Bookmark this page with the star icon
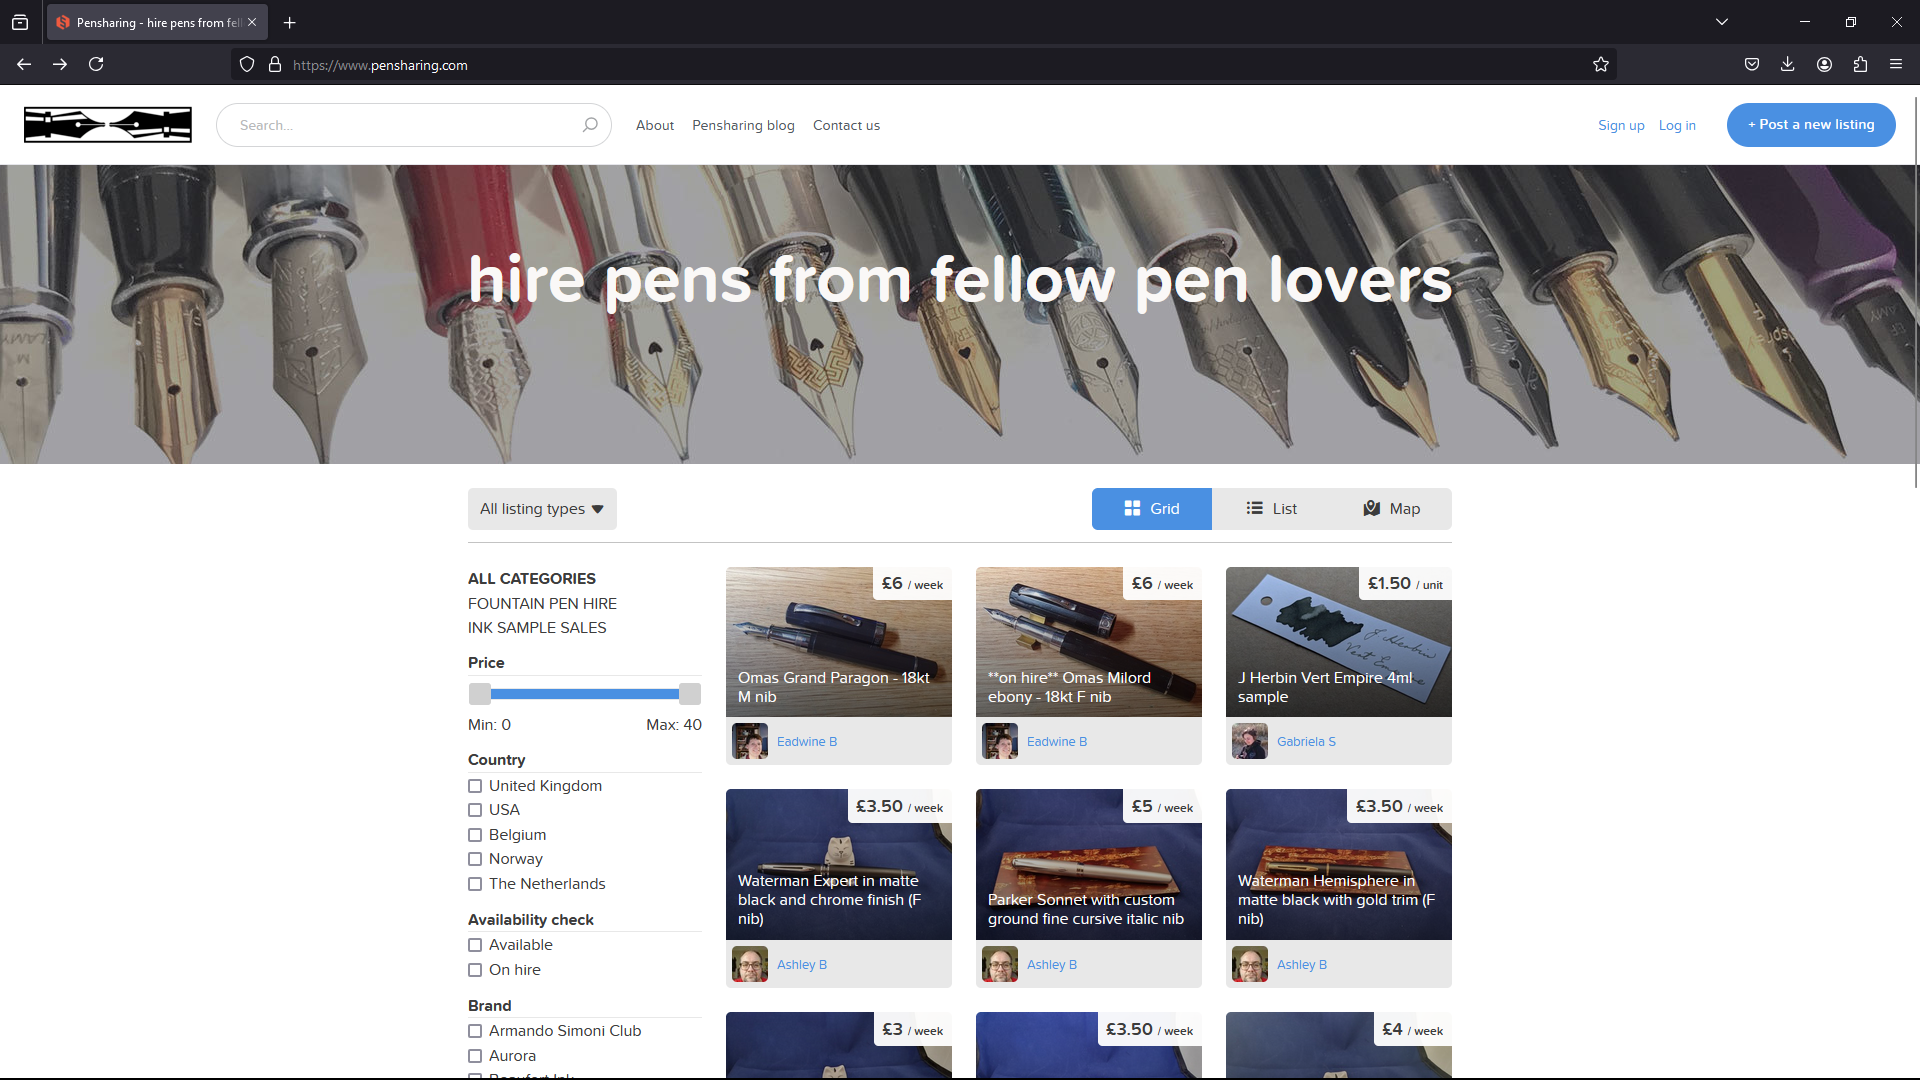 point(1601,64)
